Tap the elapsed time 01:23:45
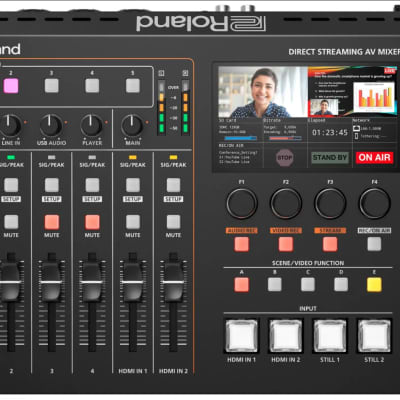400x400 pixels. pos(329,132)
